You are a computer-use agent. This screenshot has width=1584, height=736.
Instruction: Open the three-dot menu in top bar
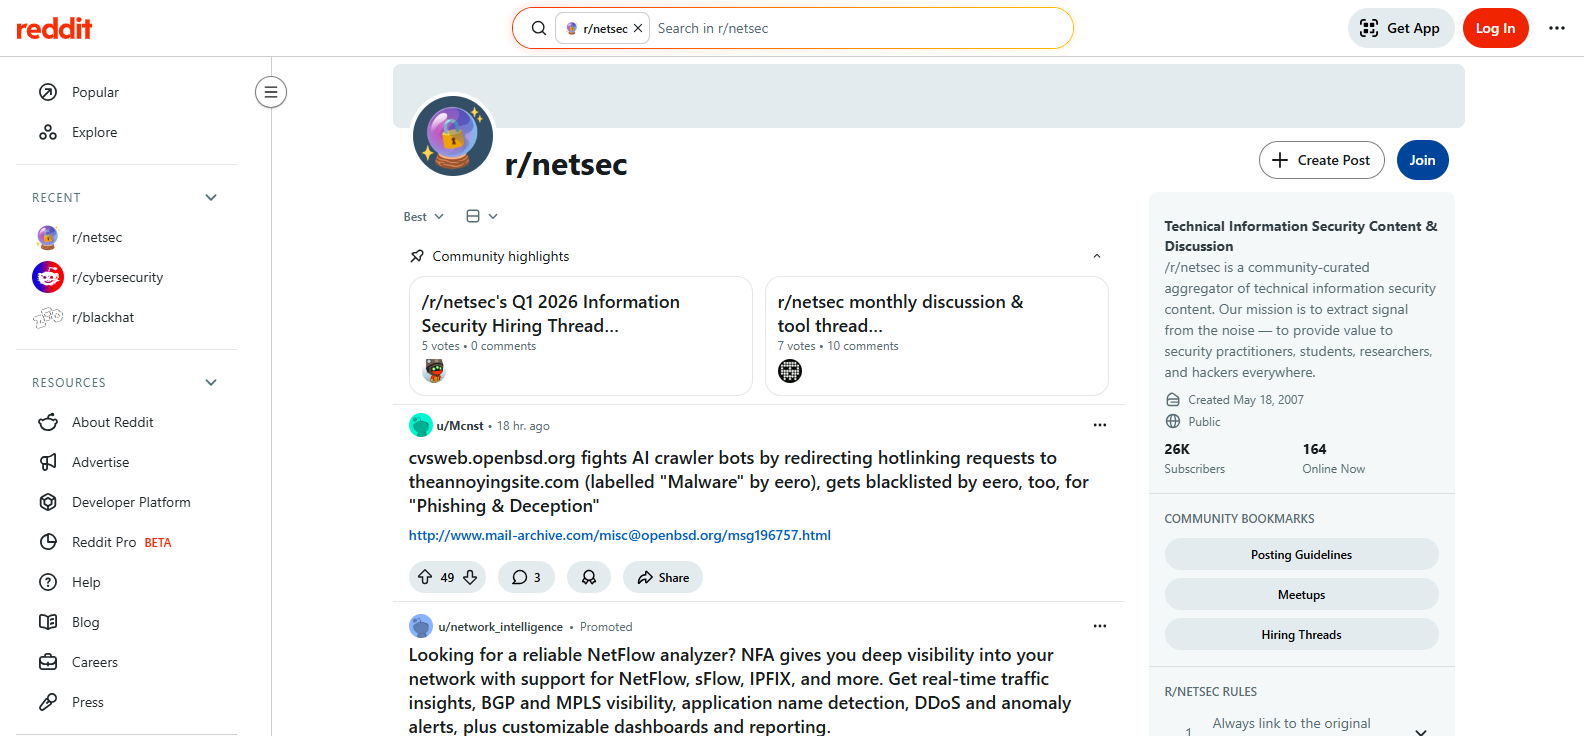1556,28
